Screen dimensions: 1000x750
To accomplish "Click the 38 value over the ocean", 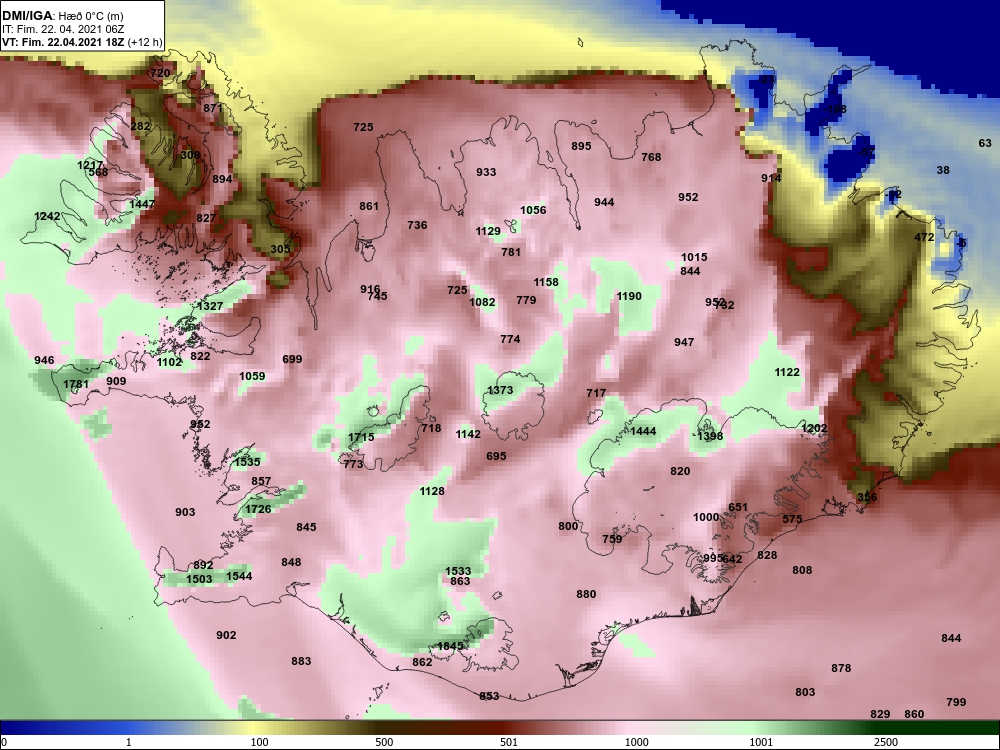I will click(943, 170).
